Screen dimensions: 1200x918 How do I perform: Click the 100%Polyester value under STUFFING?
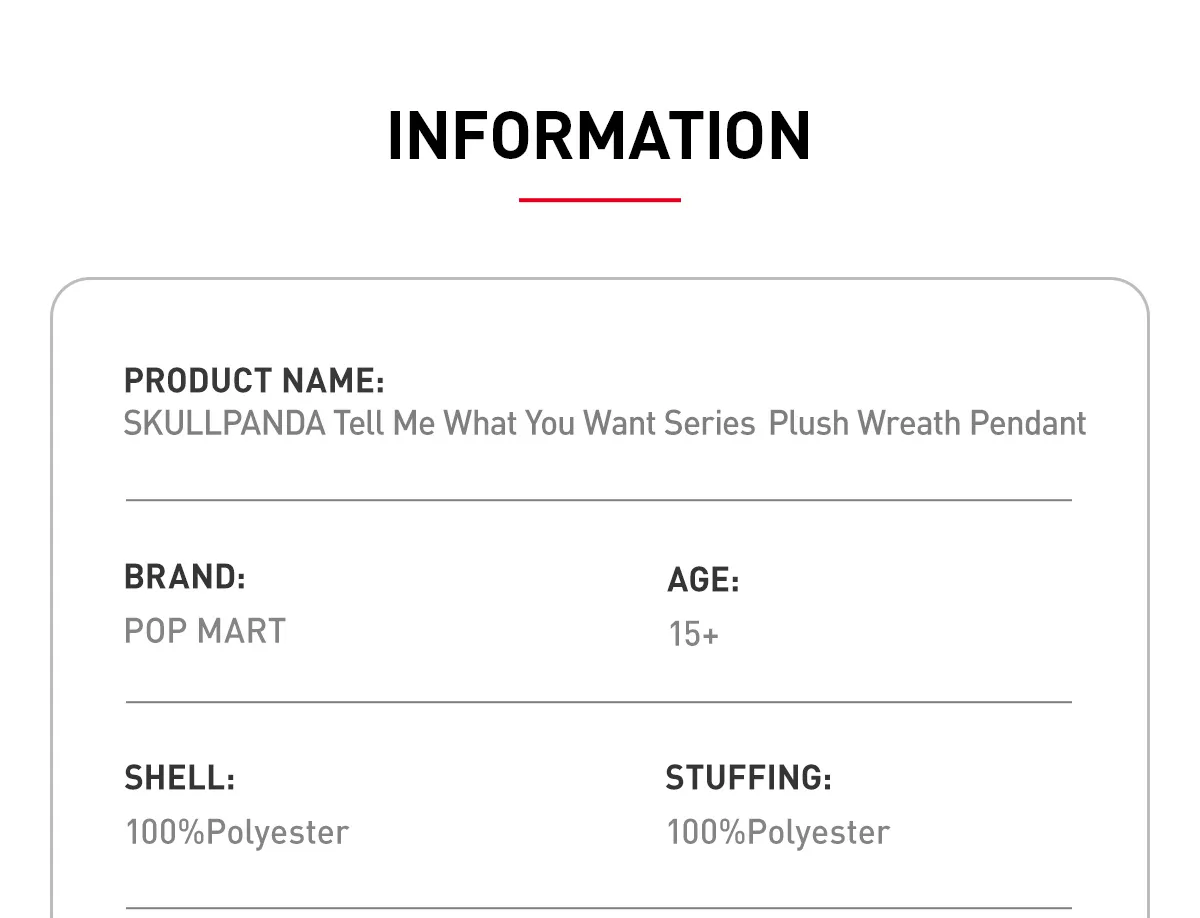pos(778,832)
